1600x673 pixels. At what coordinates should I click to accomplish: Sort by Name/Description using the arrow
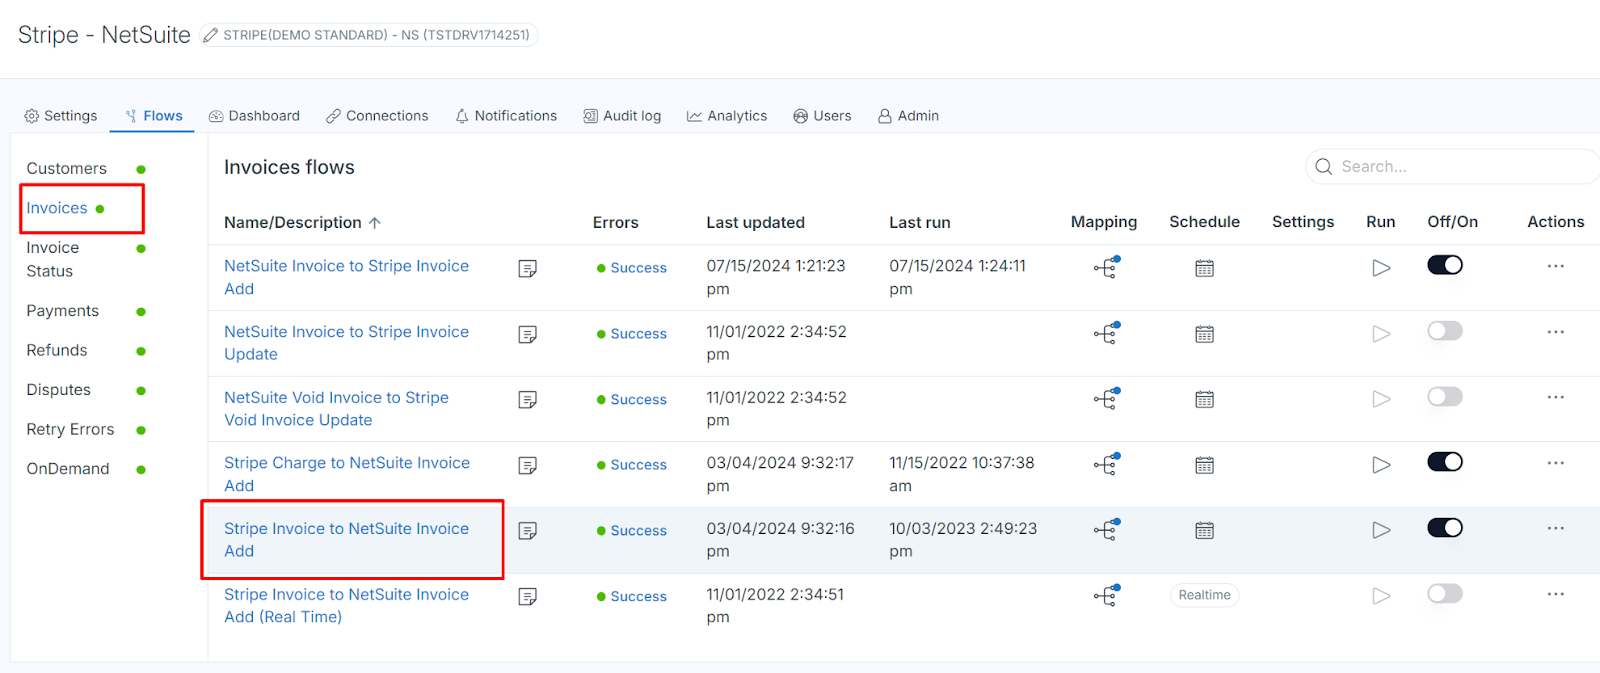click(375, 223)
